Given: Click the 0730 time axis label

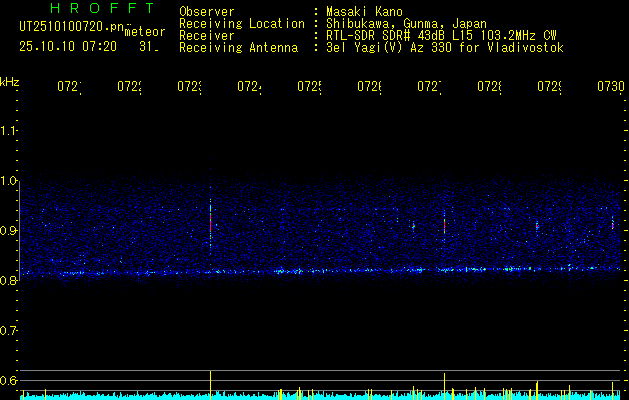Looking at the screenshot, I should point(611,86).
